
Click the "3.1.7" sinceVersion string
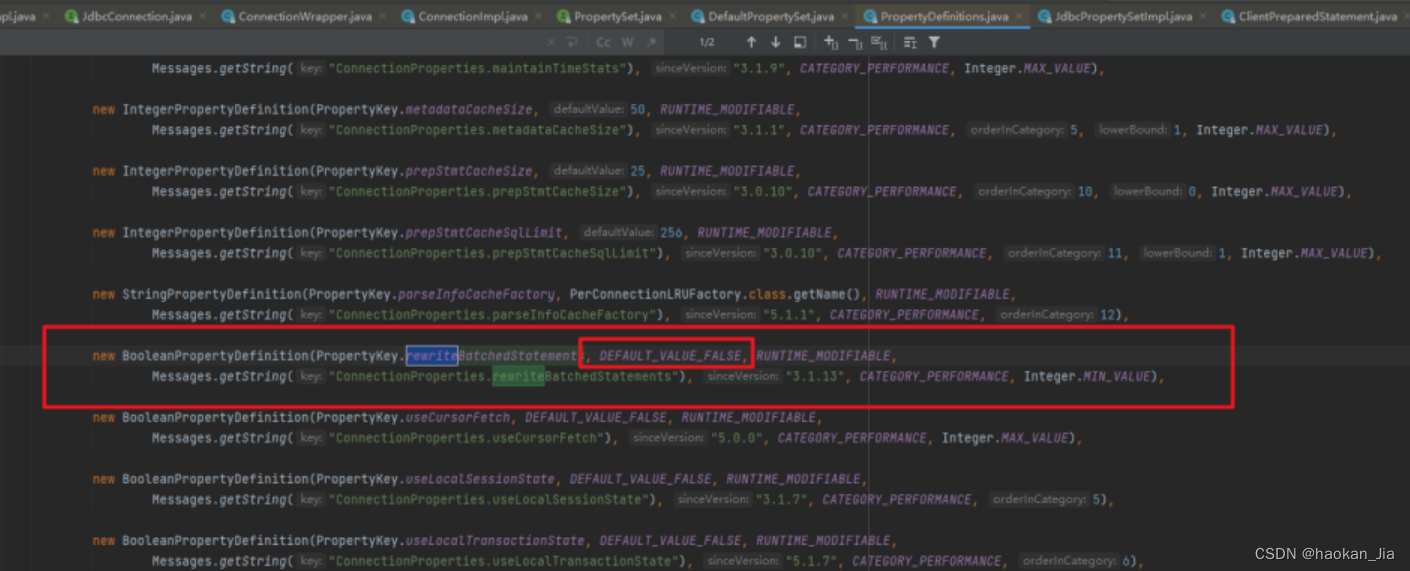[x=780, y=500]
